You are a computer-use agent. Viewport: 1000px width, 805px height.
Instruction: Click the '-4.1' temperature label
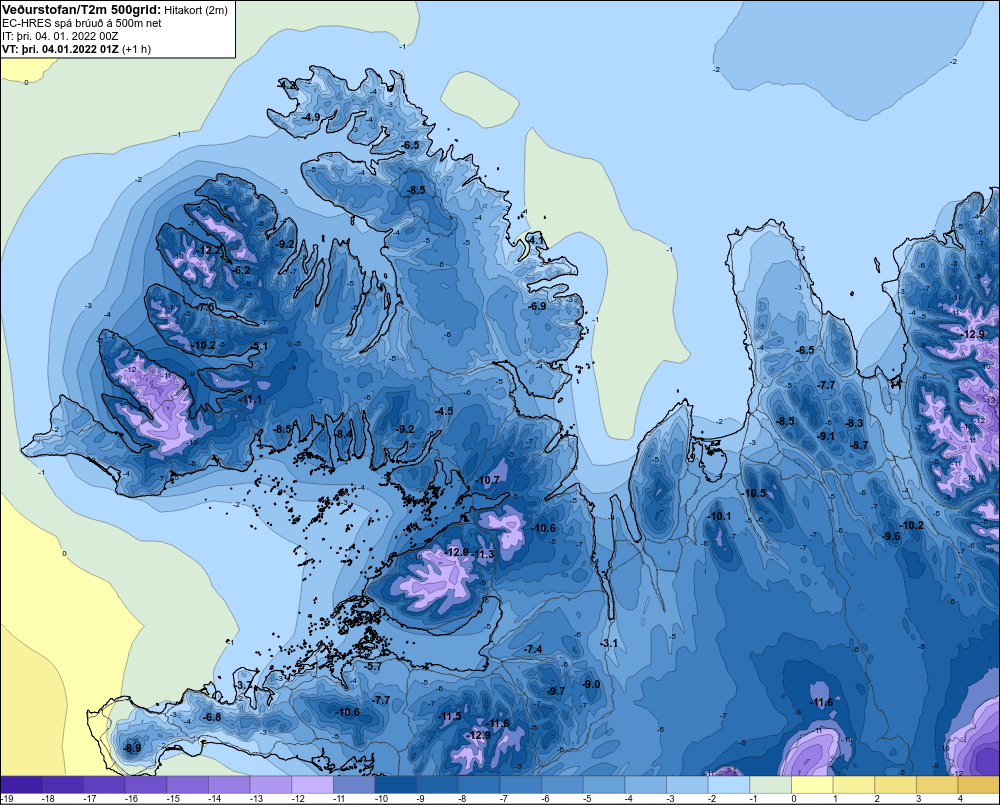pos(536,240)
